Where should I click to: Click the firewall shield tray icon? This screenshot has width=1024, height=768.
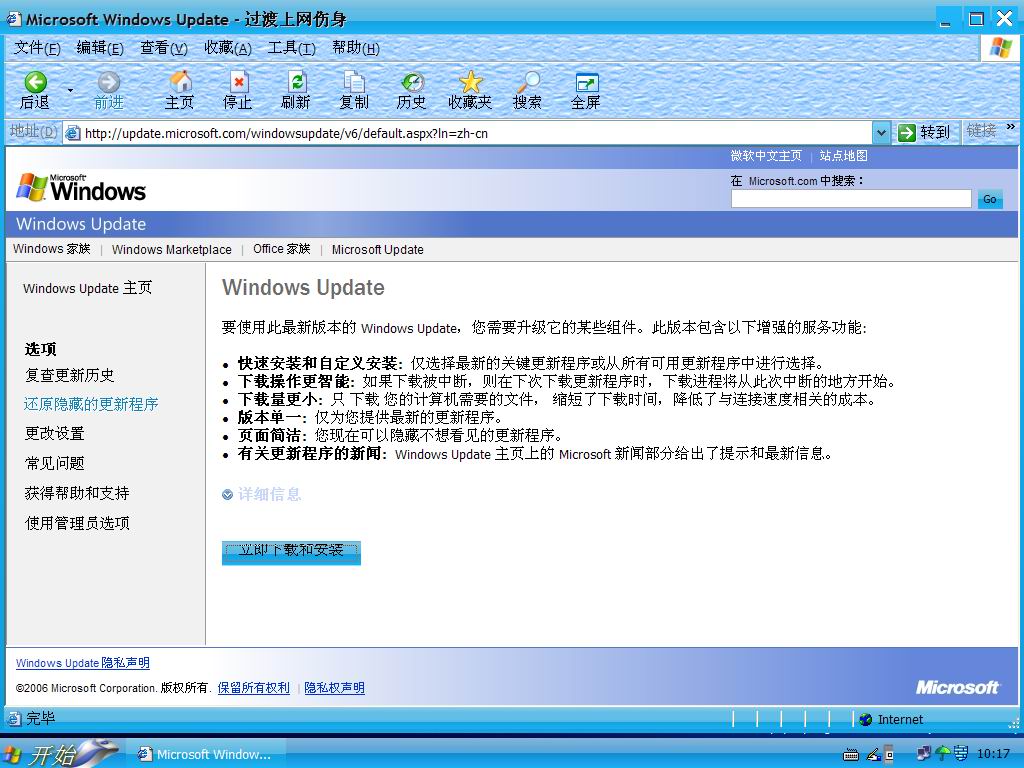(961, 753)
